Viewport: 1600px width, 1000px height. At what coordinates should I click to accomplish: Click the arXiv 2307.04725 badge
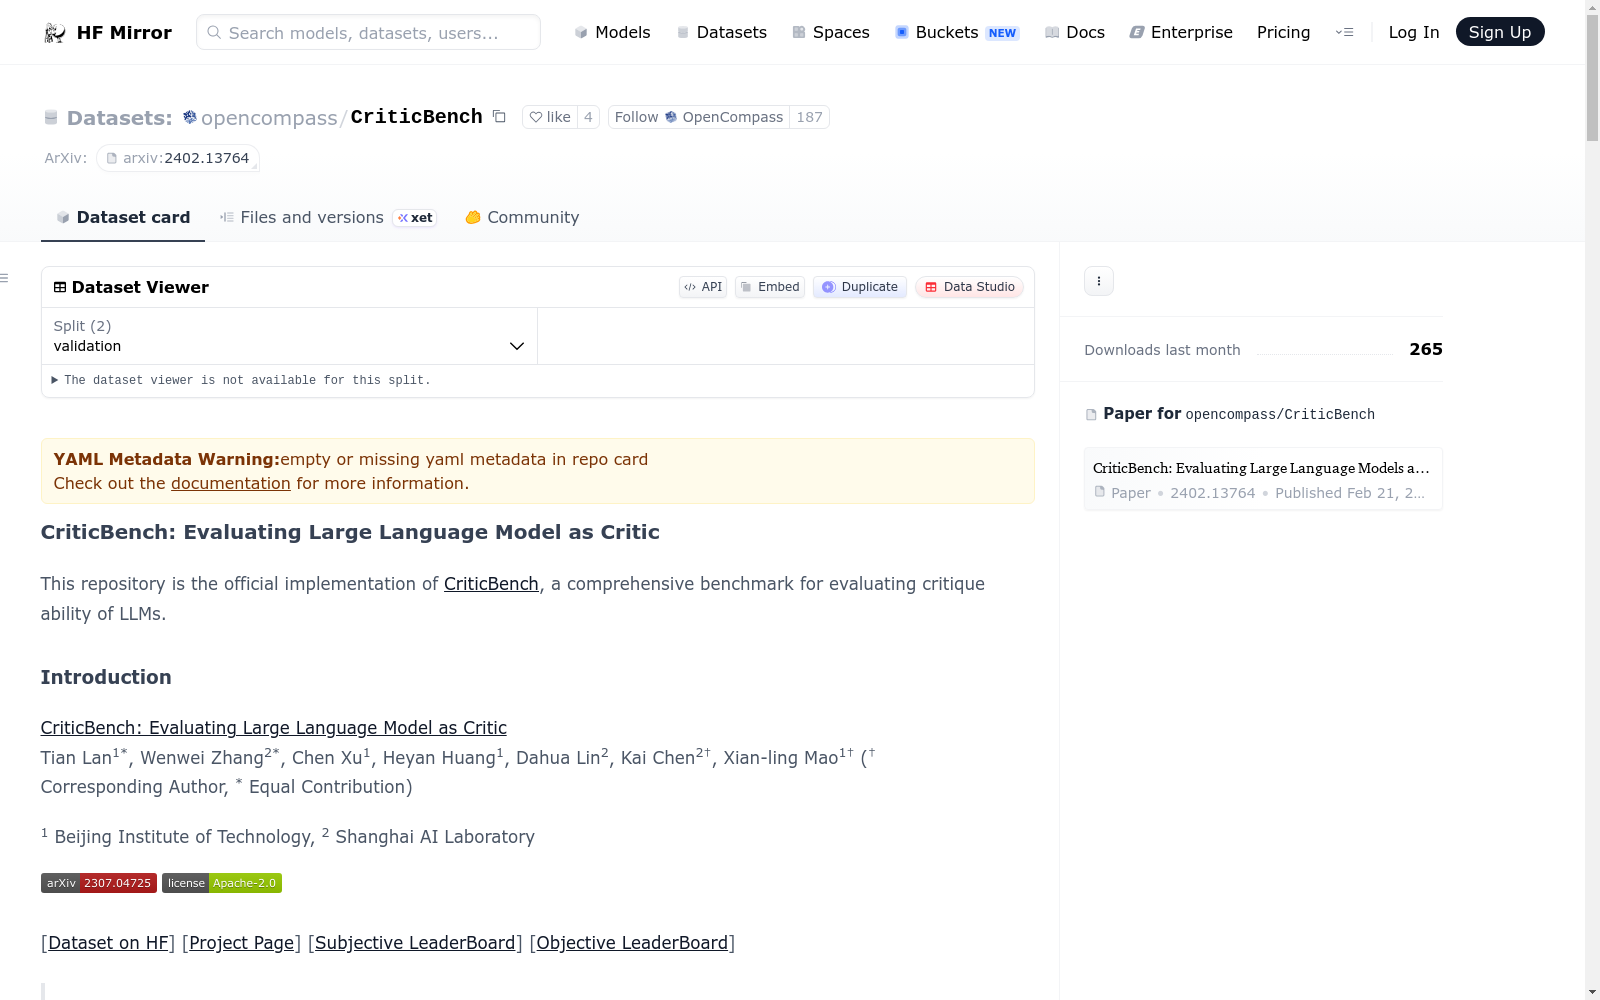(x=99, y=883)
